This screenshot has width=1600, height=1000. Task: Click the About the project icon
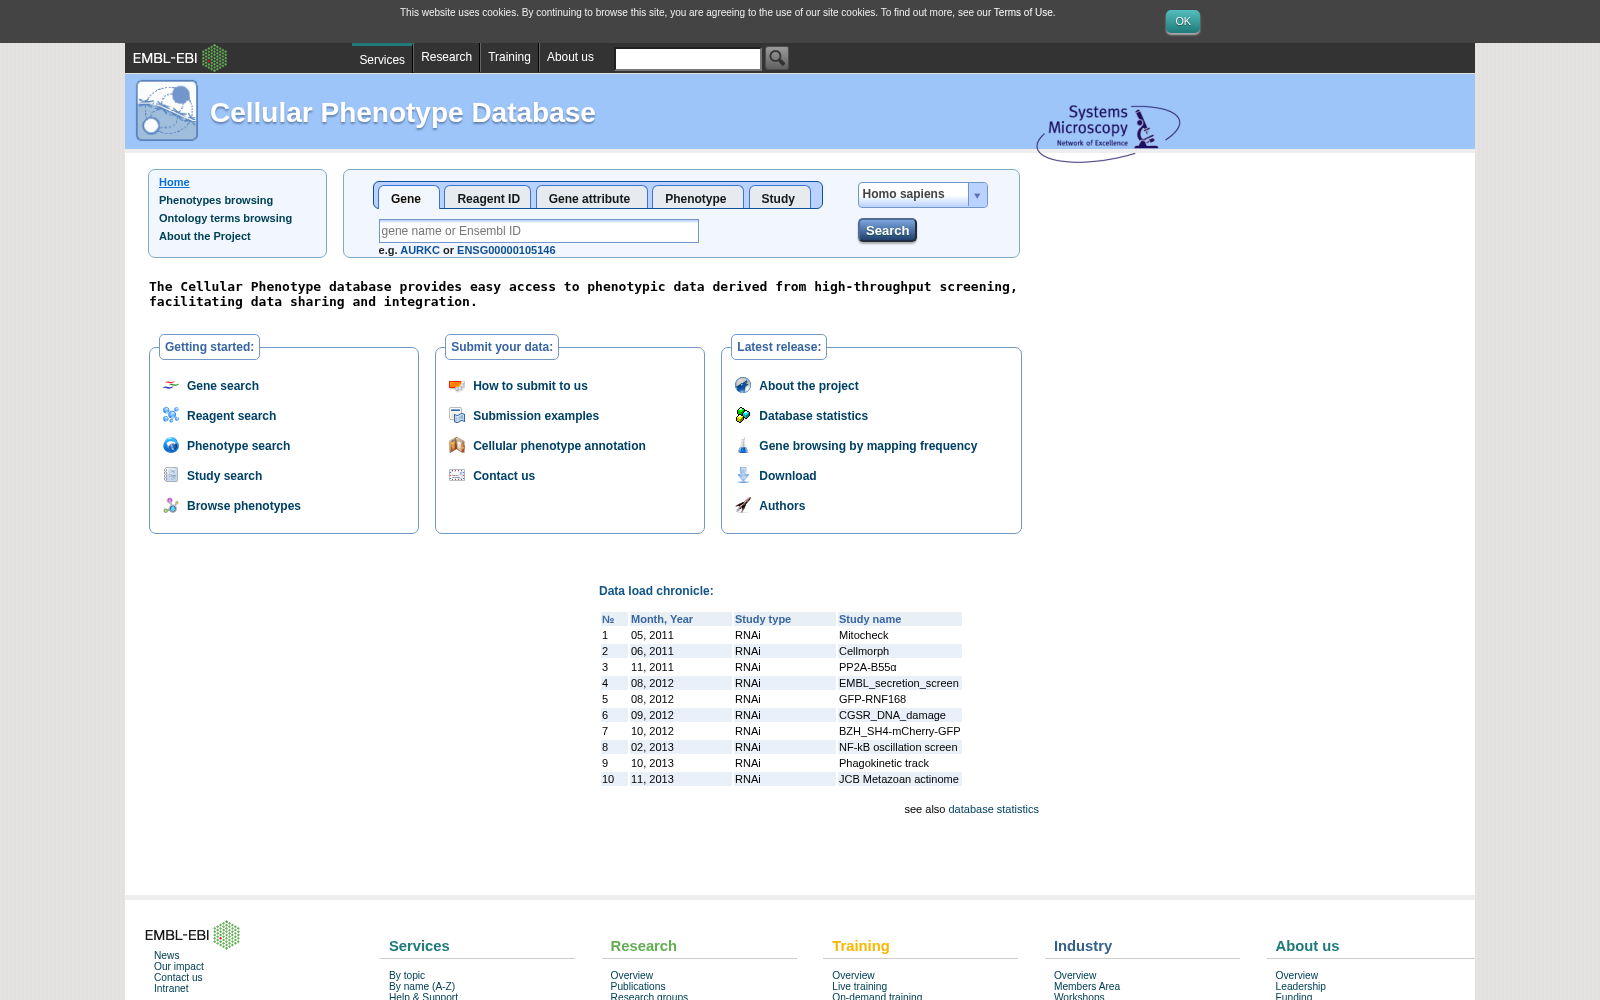pyautogui.click(x=743, y=385)
